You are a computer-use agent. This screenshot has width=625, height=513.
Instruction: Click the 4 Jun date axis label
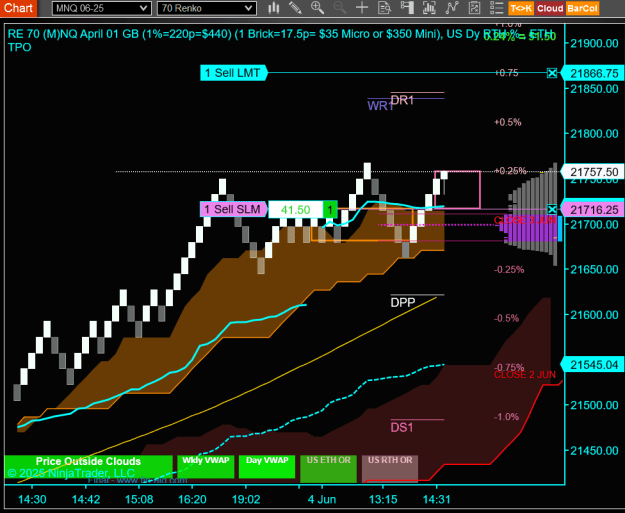[x=322, y=499]
